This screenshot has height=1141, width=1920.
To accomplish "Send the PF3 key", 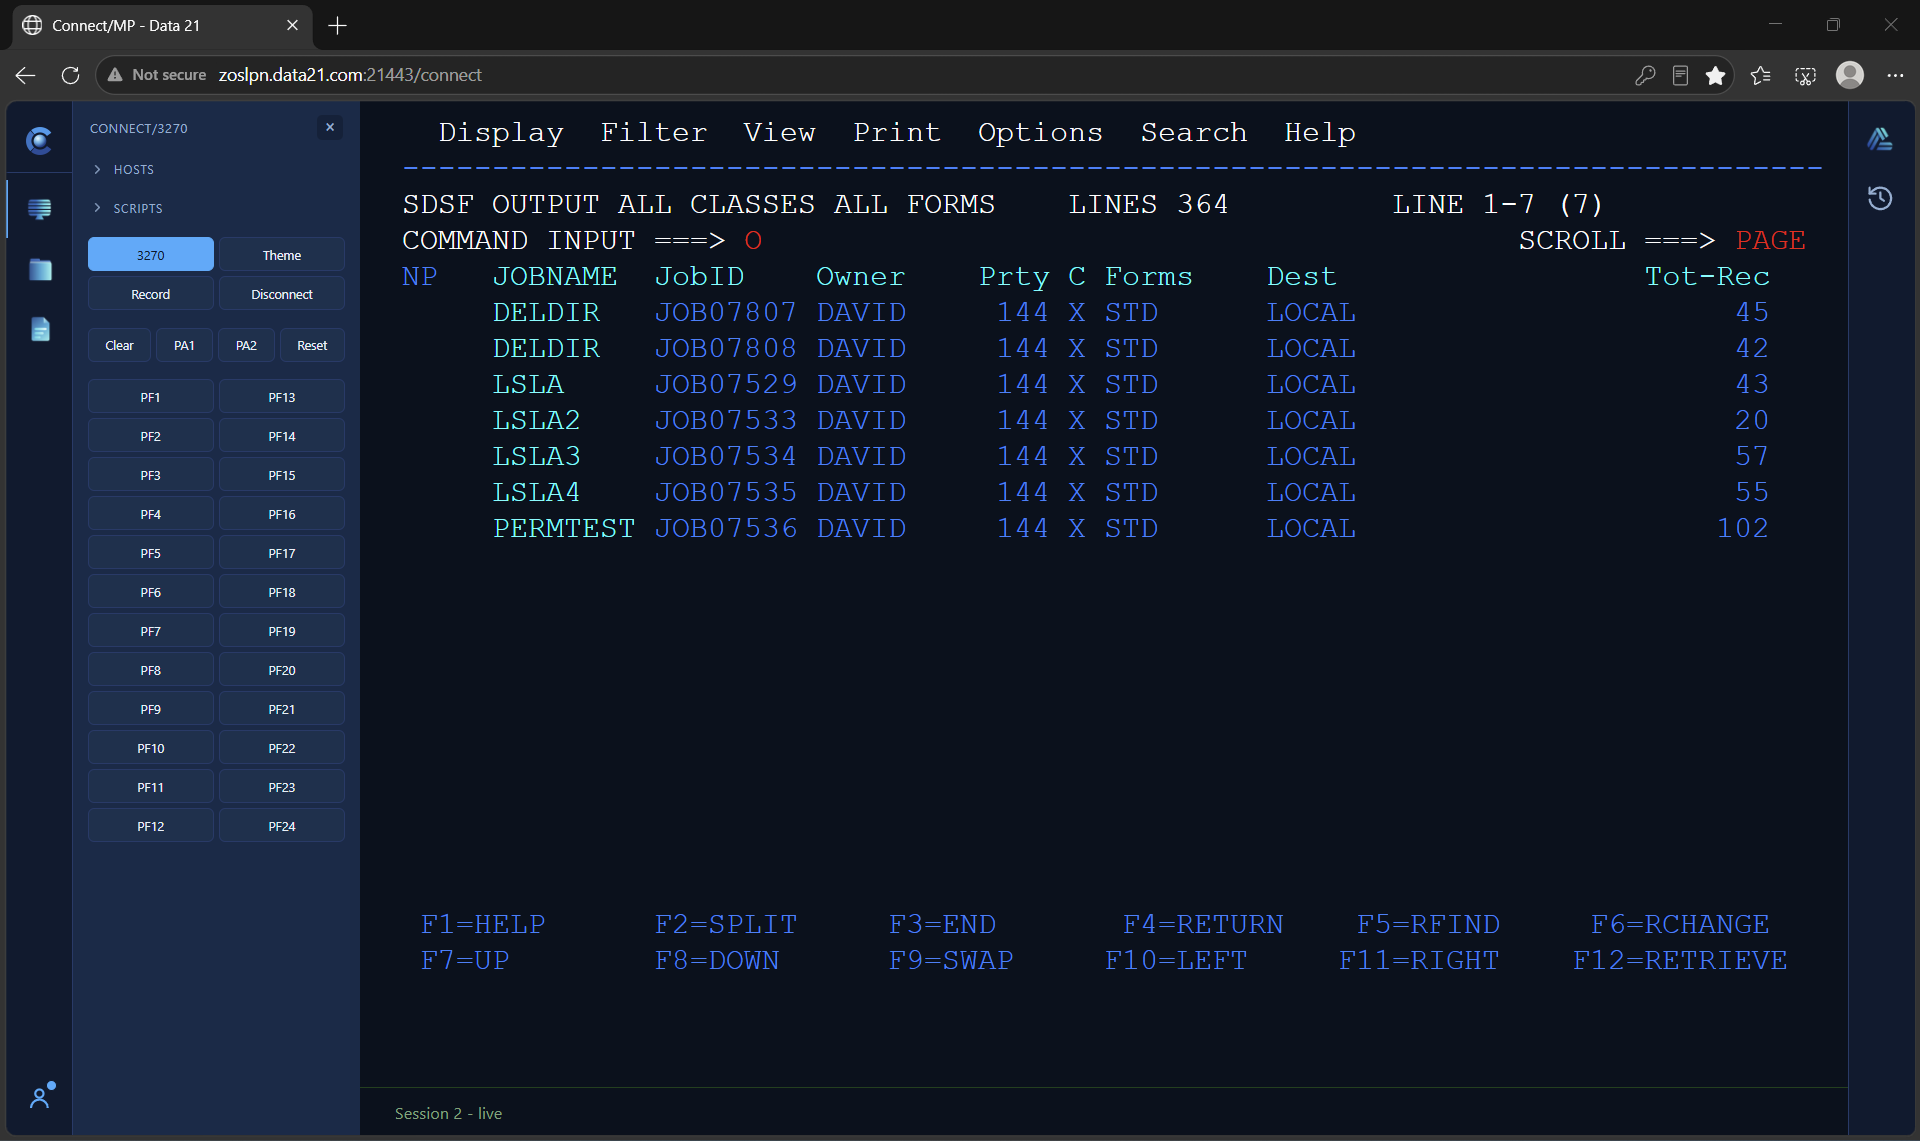I will pyautogui.click(x=151, y=475).
